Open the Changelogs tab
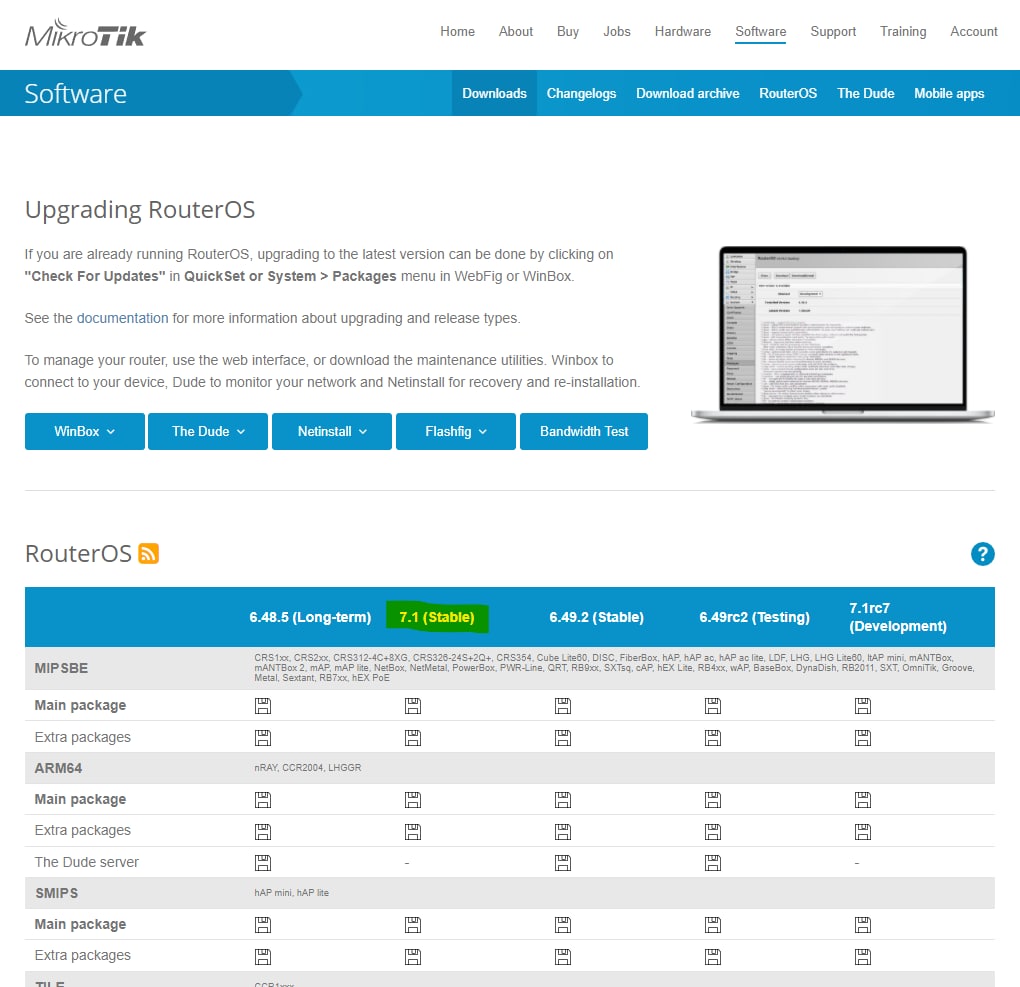 point(581,93)
